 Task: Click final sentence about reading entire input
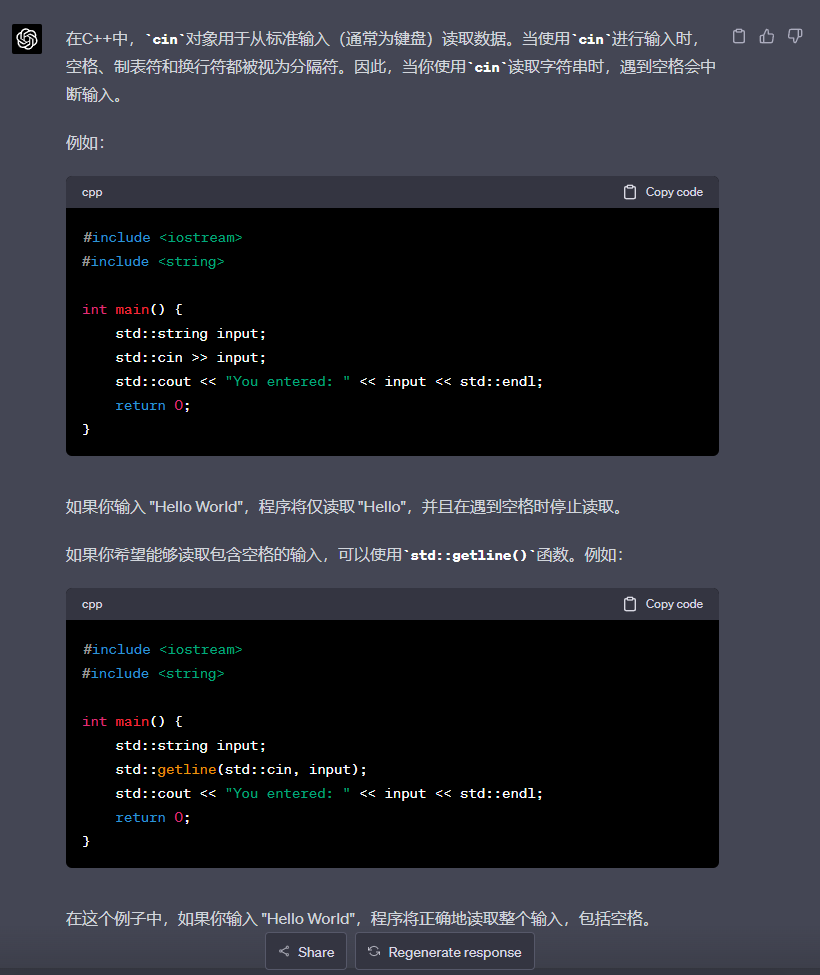coord(360,918)
